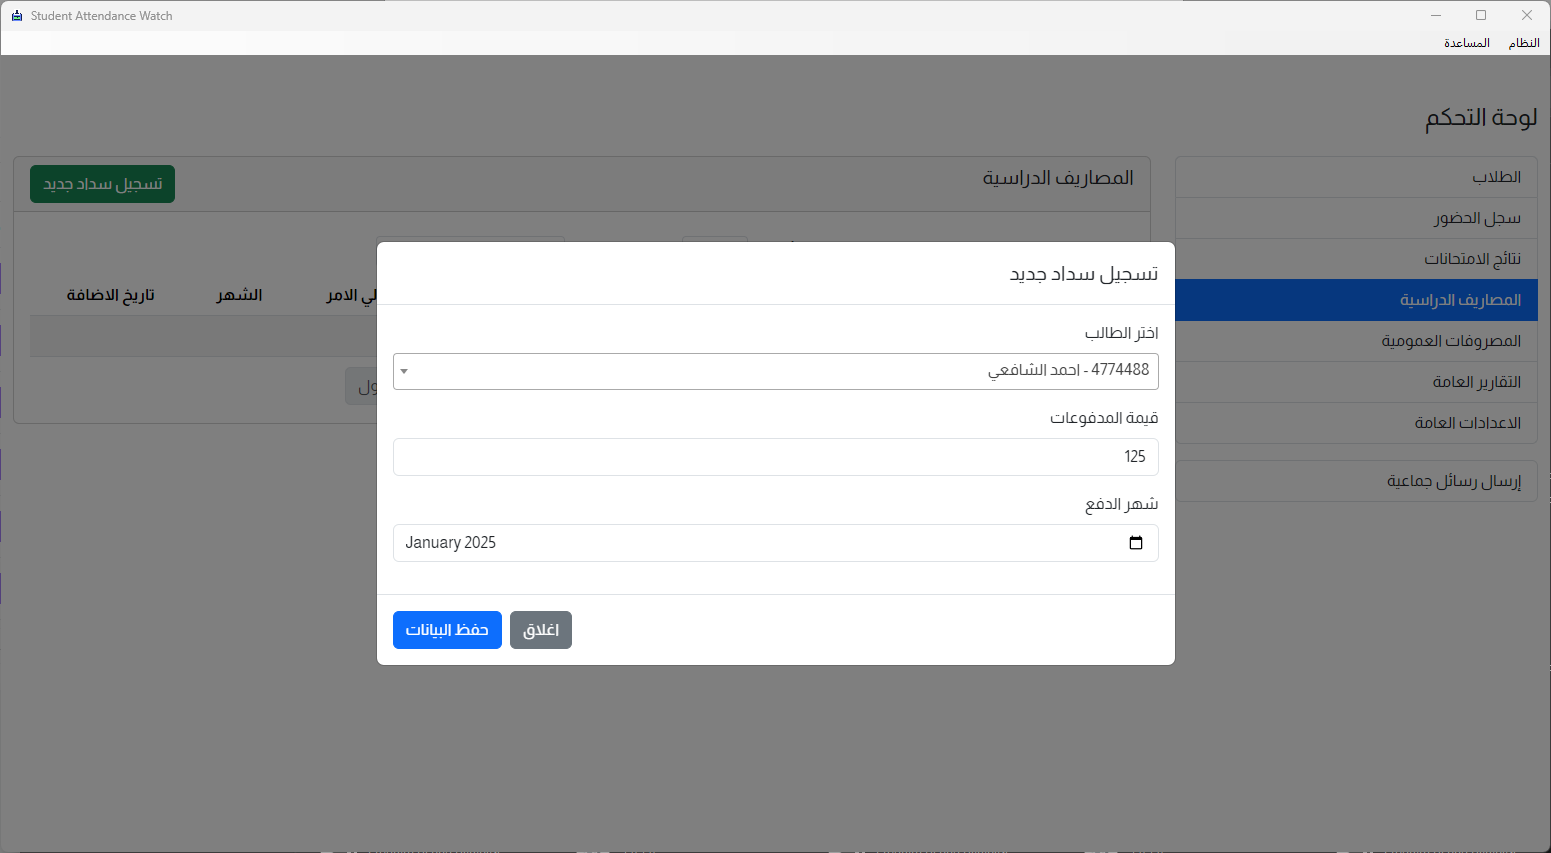The height and width of the screenshot is (853, 1551).
Task: Click the green تسجيل سداد جديد button
Action: [x=102, y=184]
